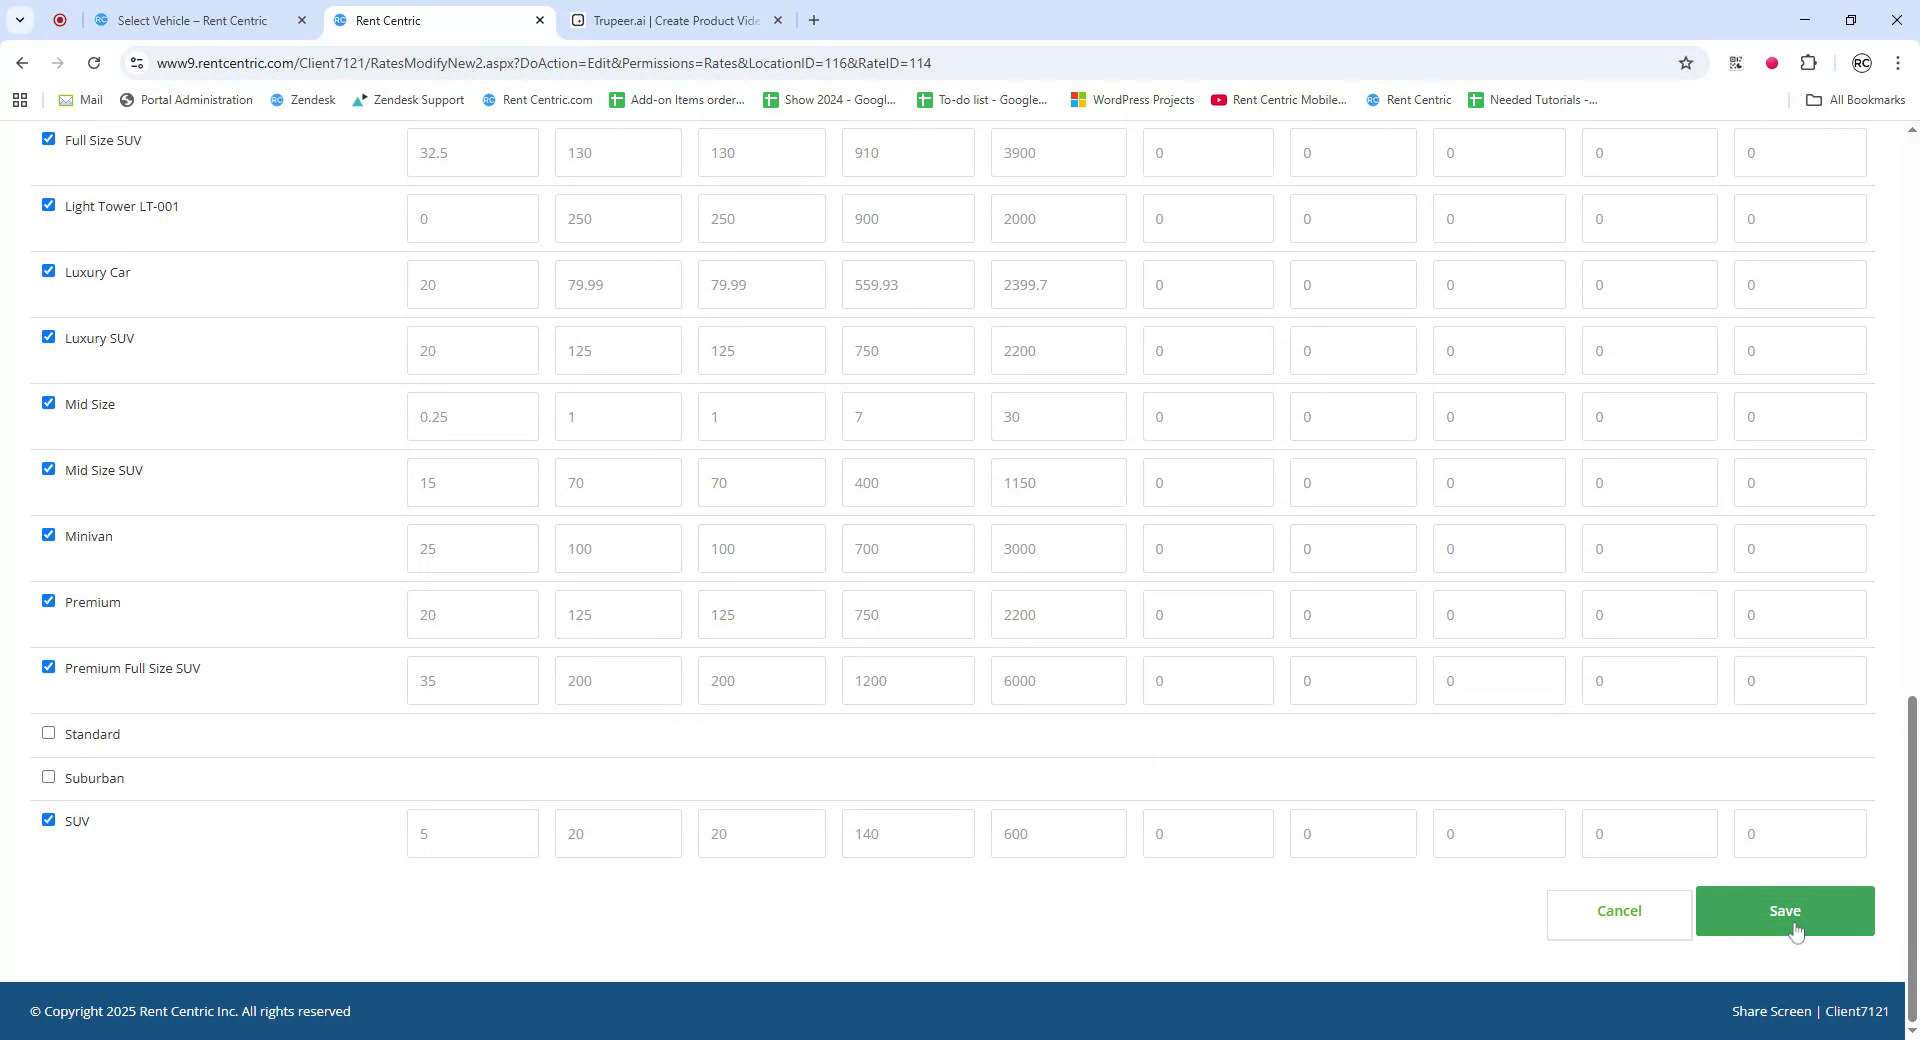
Task: Open All Bookmarks from the bookmarks bar
Action: (x=1855, y=100)
